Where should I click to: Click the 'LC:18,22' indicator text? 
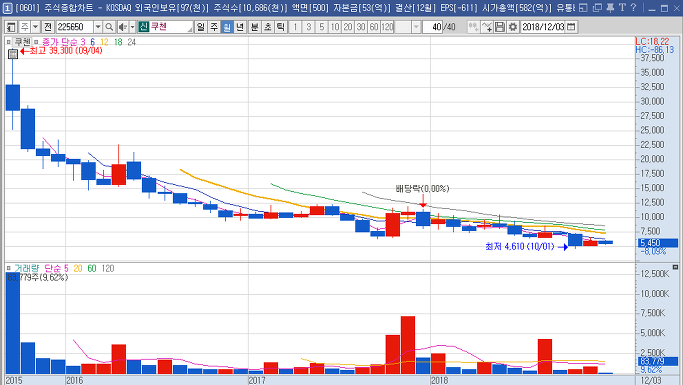coord(652,41)
